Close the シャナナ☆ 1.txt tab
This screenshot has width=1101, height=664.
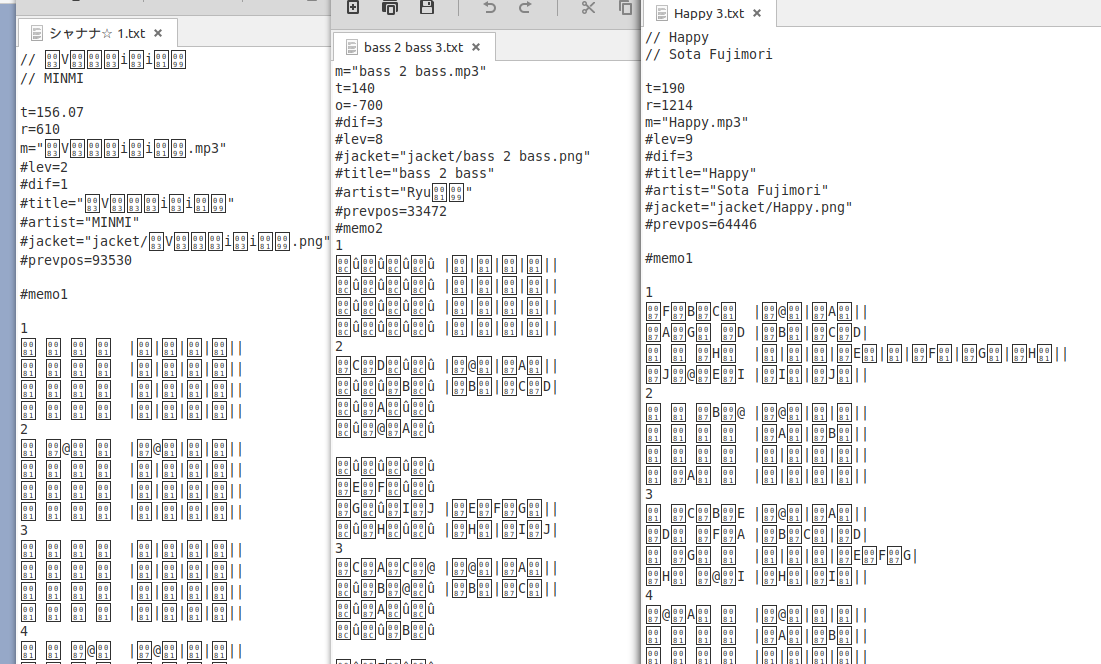coord(159,33)
